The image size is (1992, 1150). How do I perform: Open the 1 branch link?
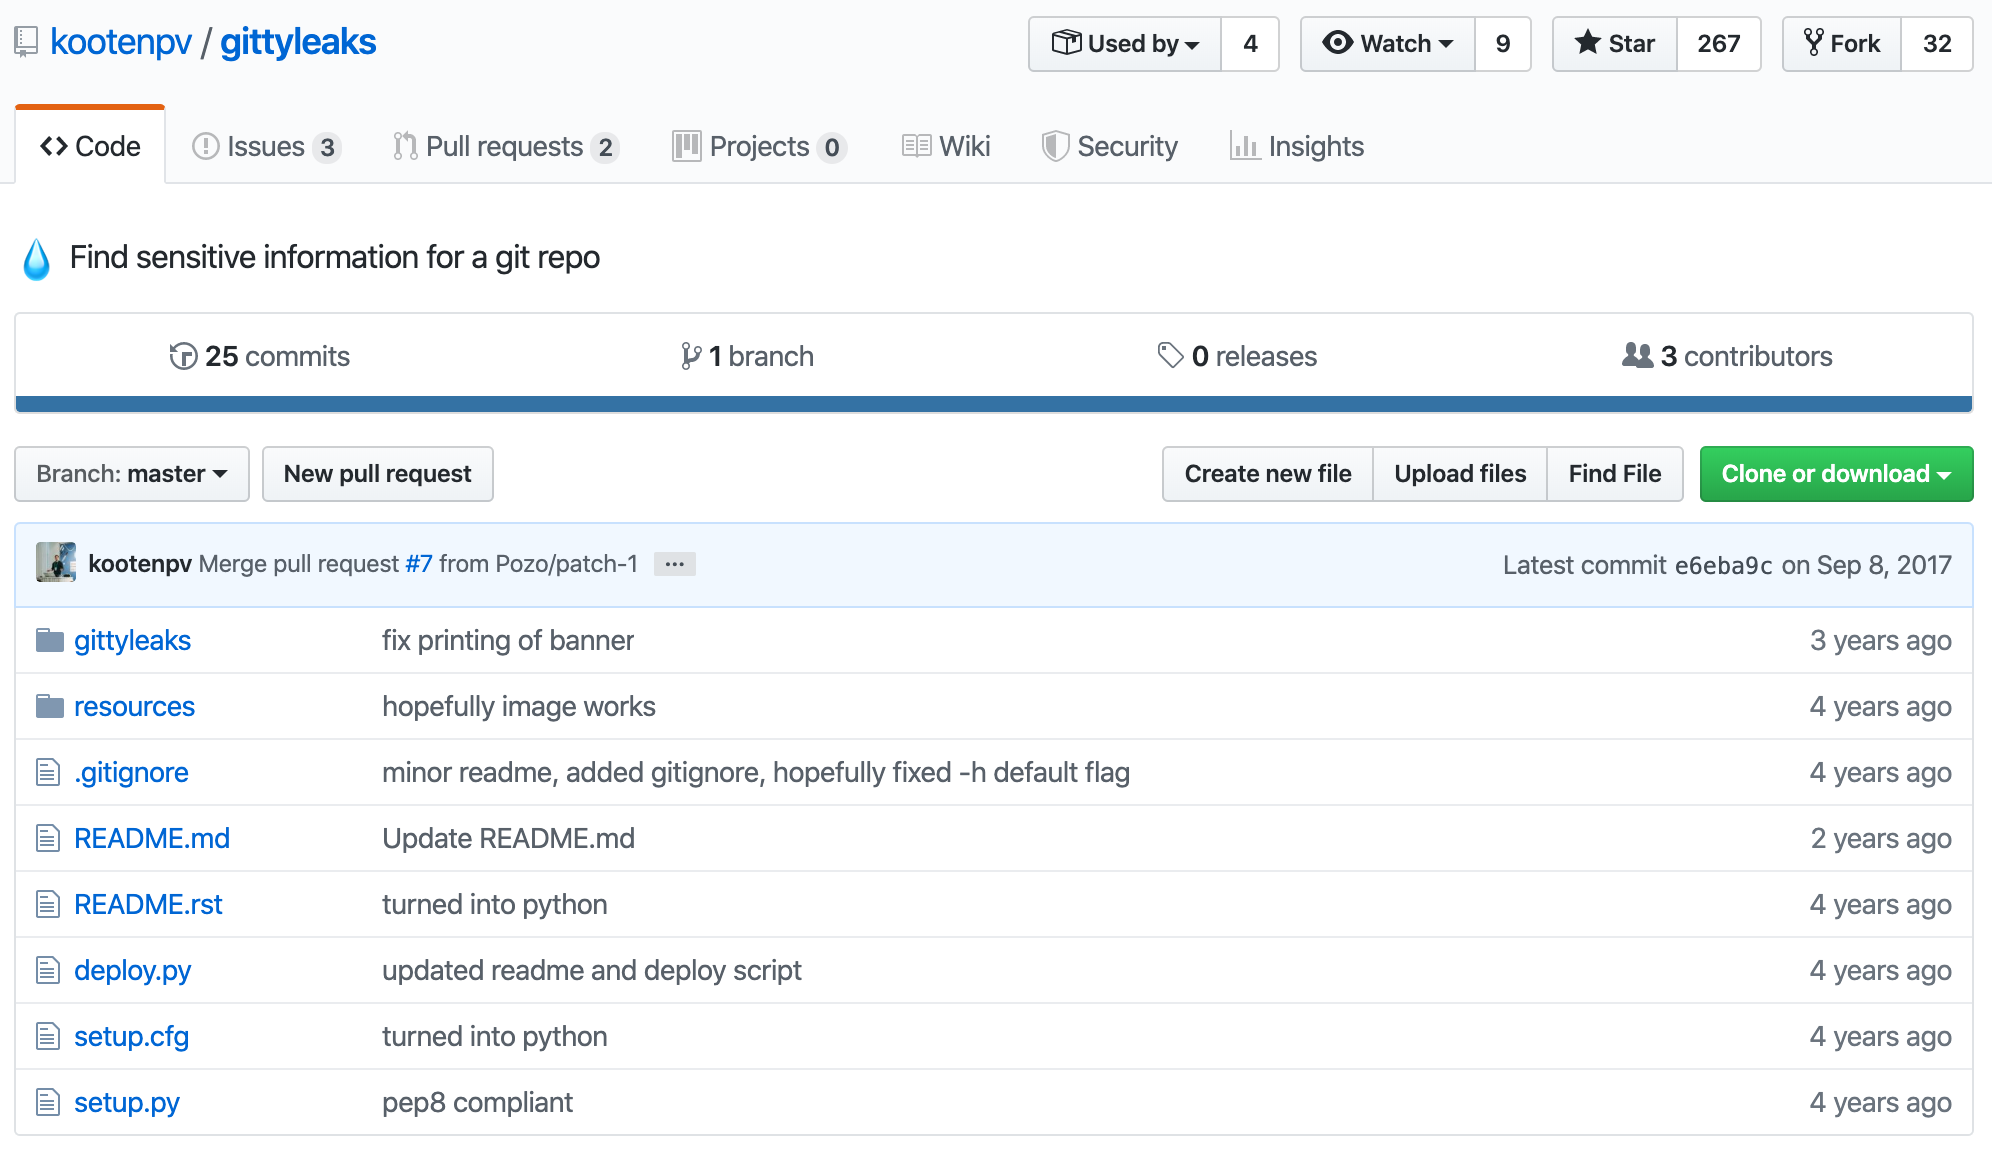(x=748, y=356)
